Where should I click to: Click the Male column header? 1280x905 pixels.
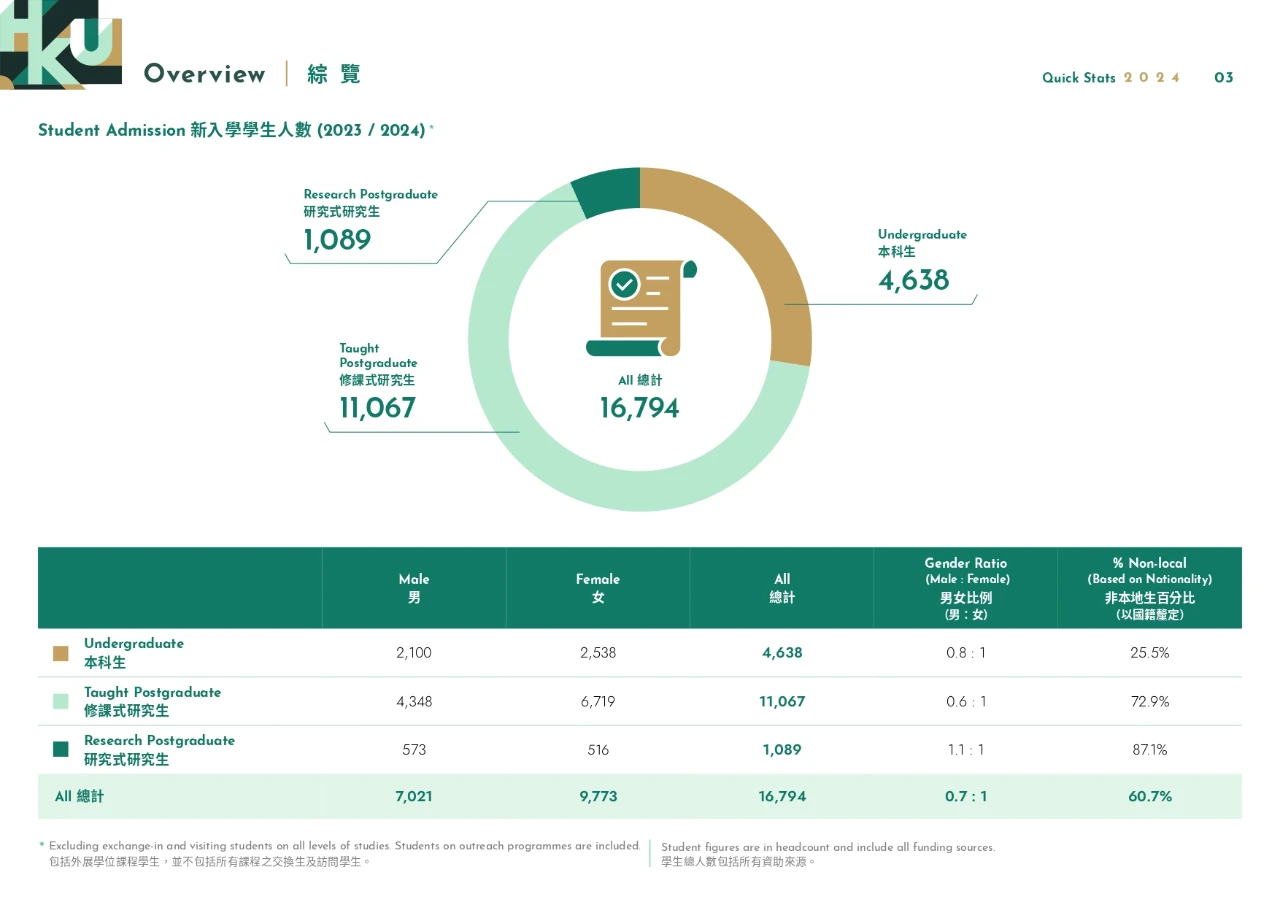pyautogui.click(x=414, y=588)
